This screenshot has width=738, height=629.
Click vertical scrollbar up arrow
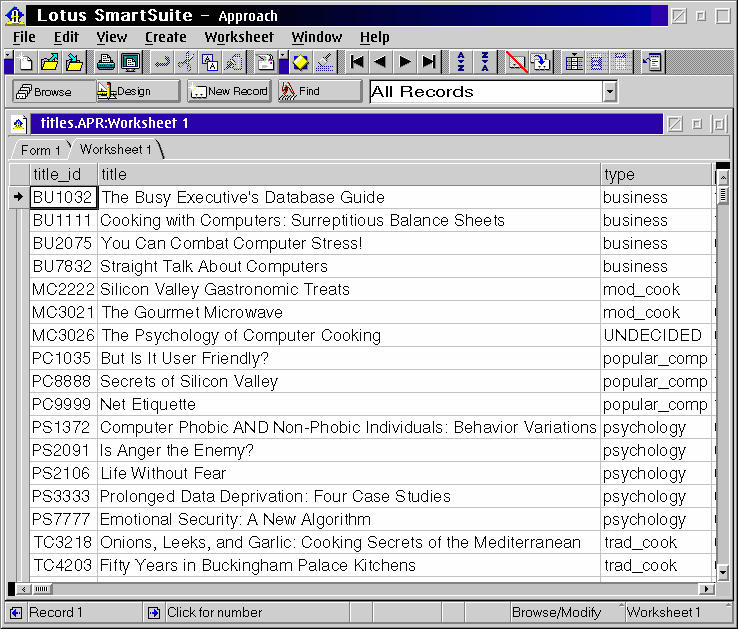[723, 177]
